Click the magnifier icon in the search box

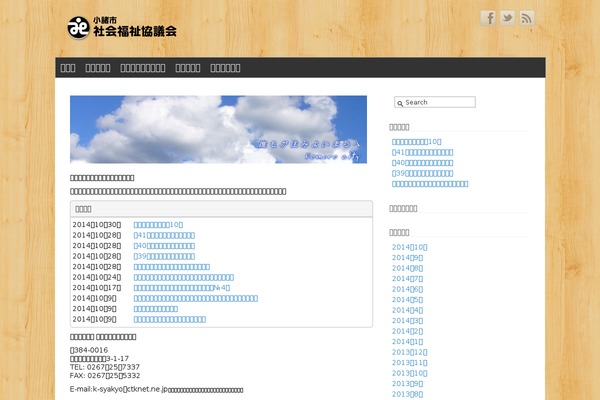tap(400, 103)
